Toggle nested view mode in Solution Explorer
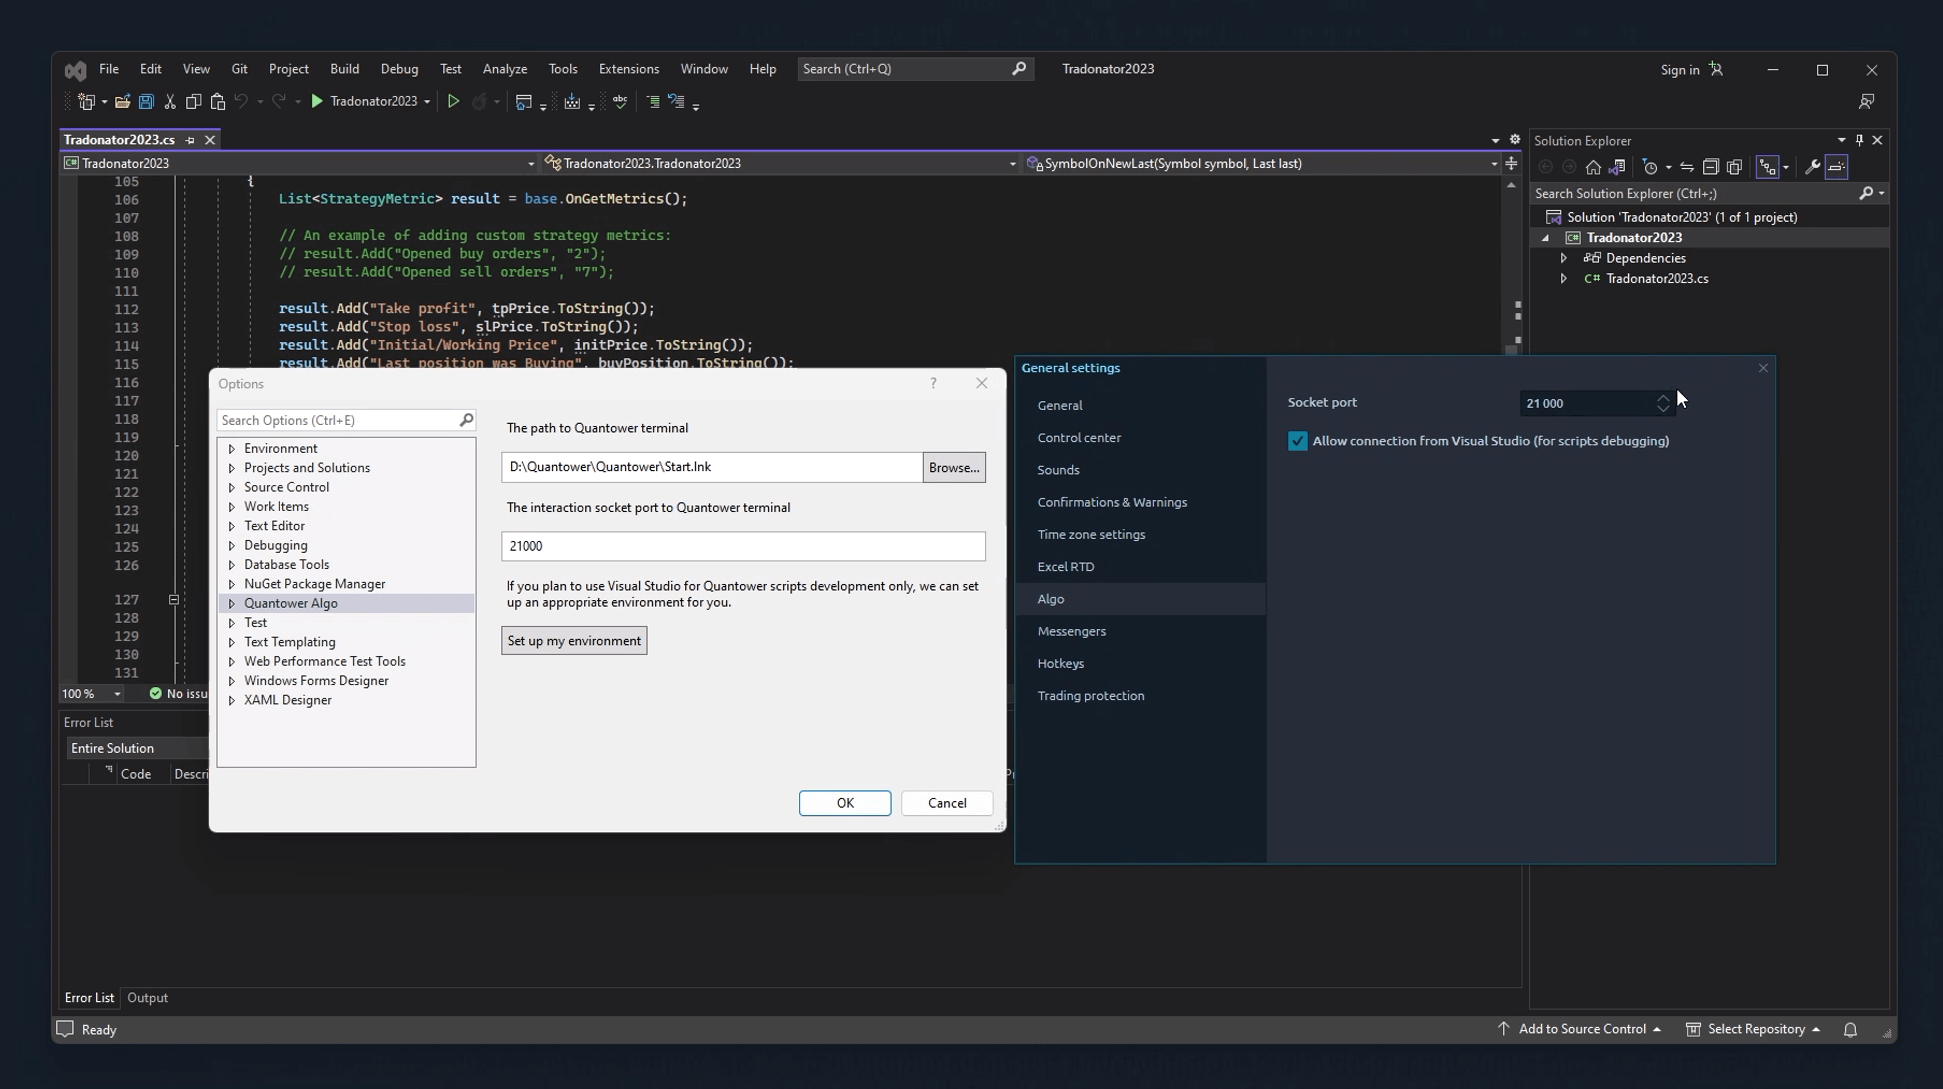Screen dimensions: 1943x1089 [1767, 168]
